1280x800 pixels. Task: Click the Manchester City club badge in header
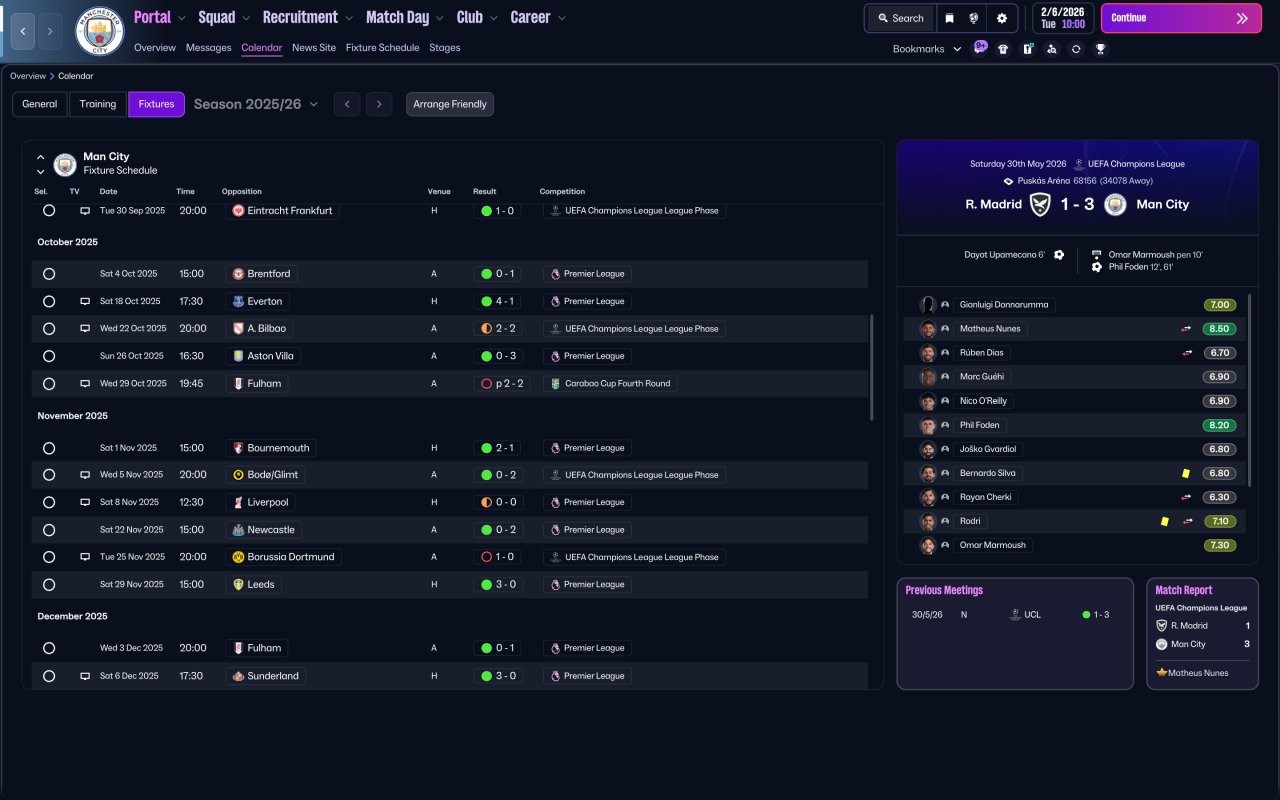(x=100, y=31)
